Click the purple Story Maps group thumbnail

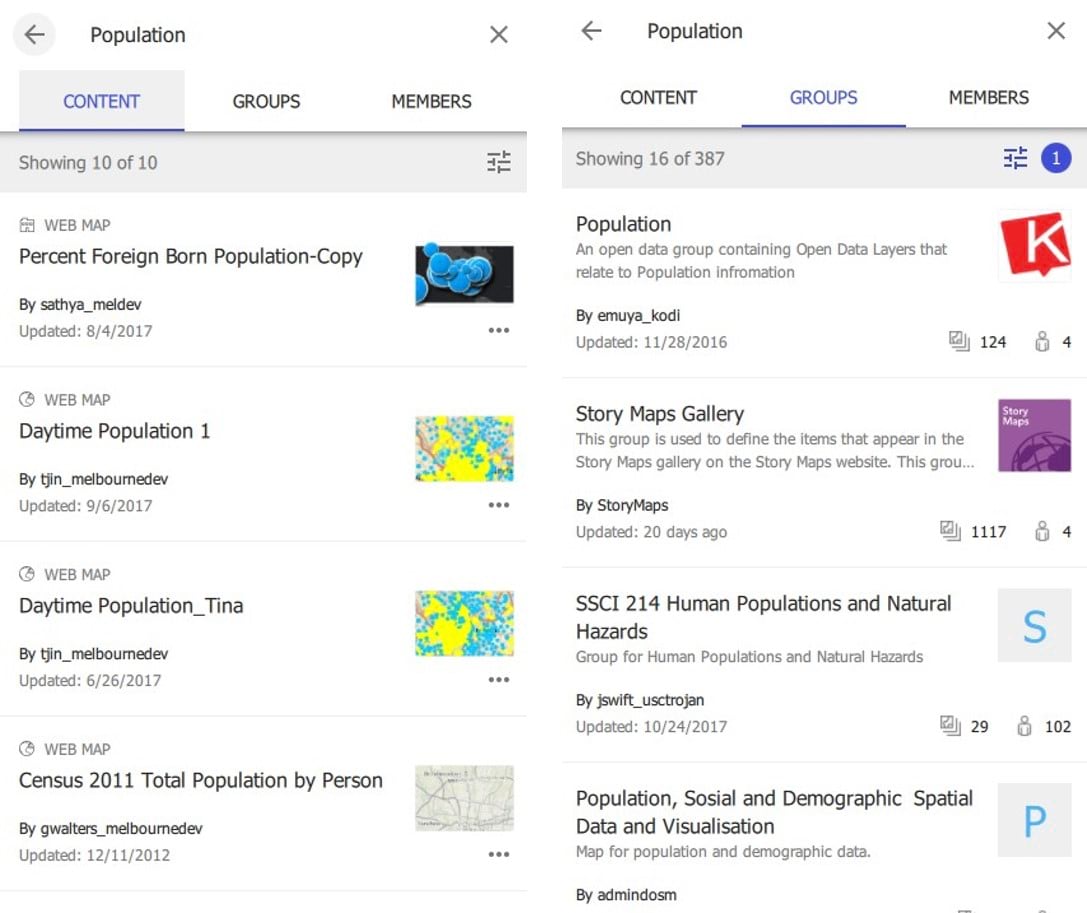[x=1034, y=436]
